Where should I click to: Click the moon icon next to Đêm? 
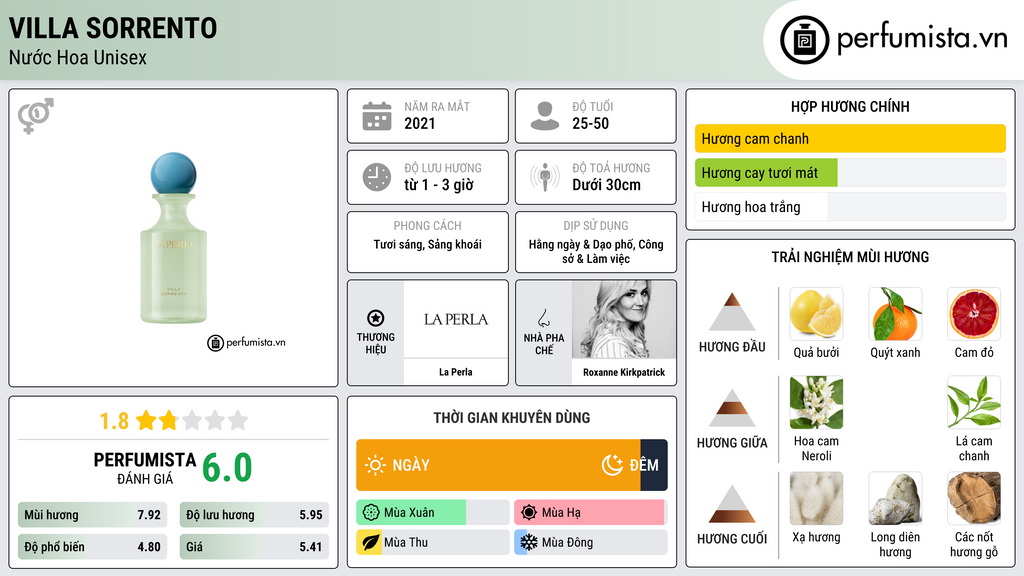tap(612, 465)
